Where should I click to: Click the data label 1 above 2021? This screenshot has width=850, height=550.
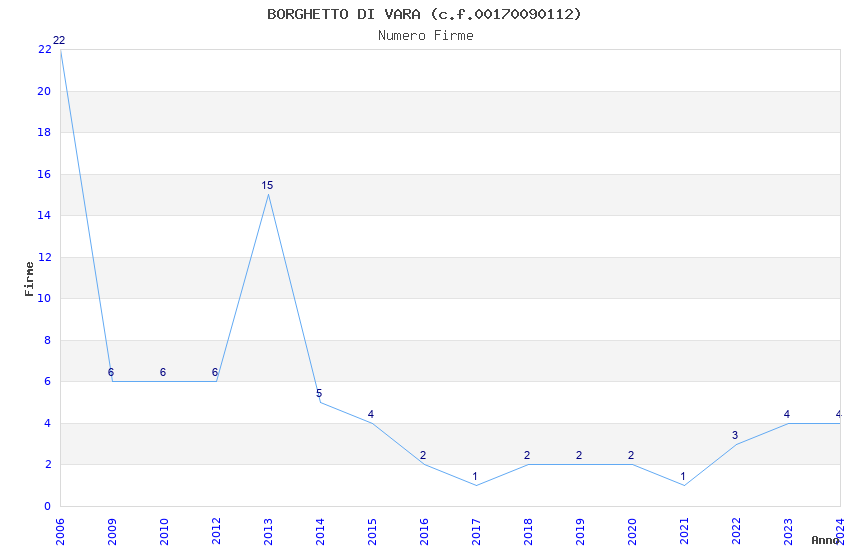683,477
